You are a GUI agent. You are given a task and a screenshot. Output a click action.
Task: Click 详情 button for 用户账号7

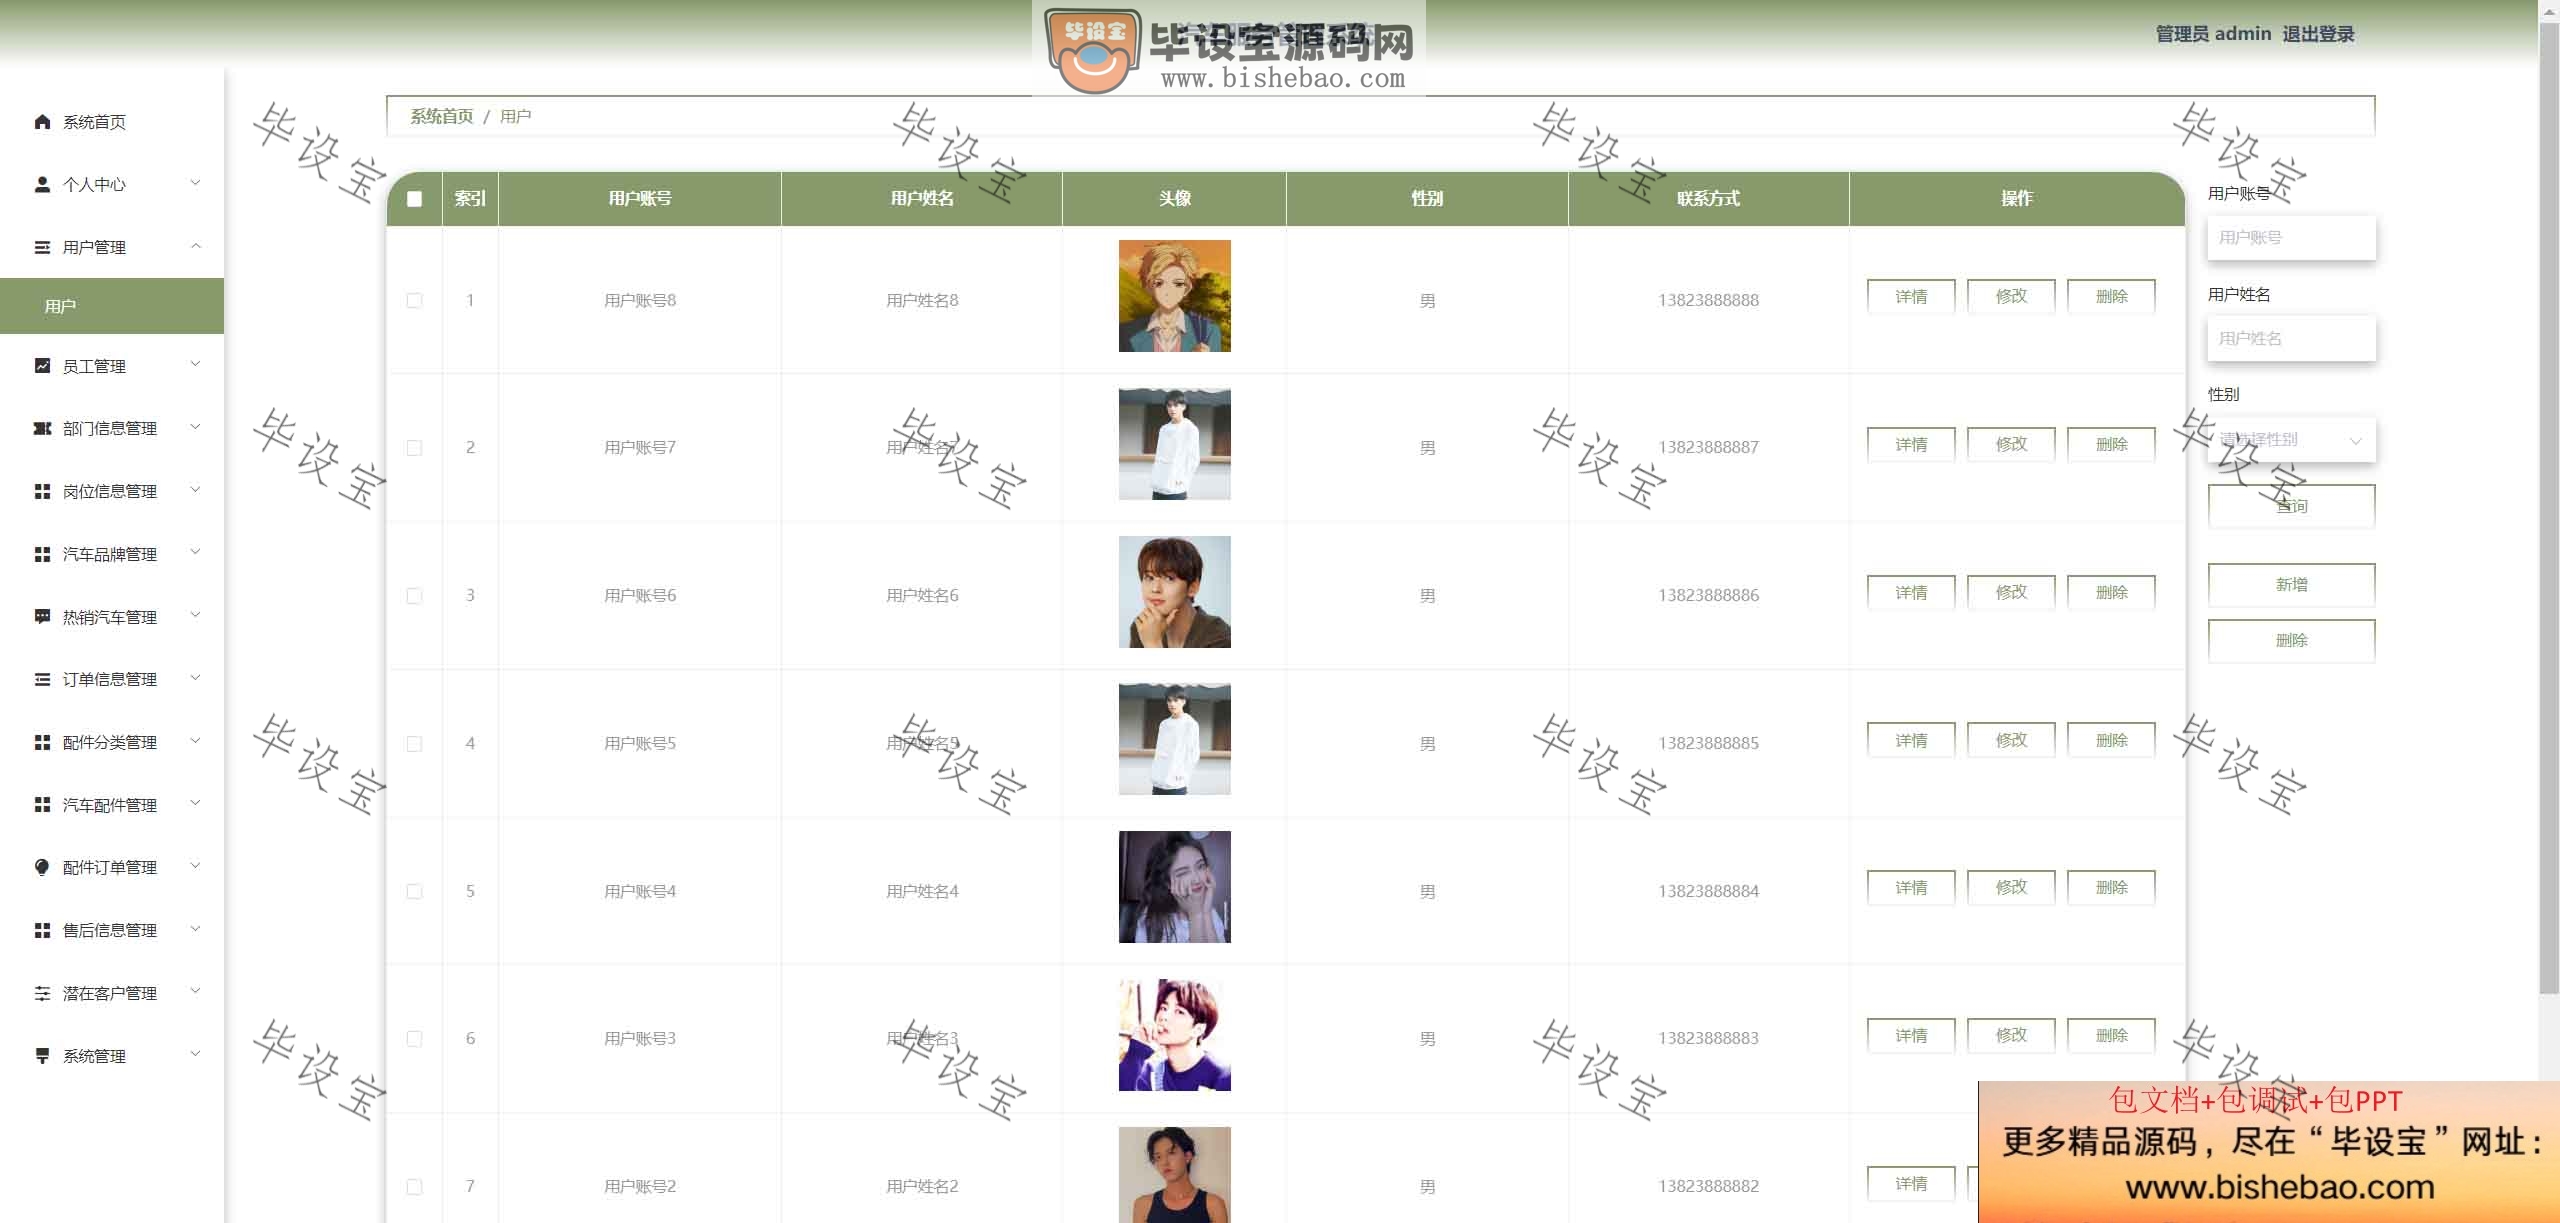(1911, 444)
